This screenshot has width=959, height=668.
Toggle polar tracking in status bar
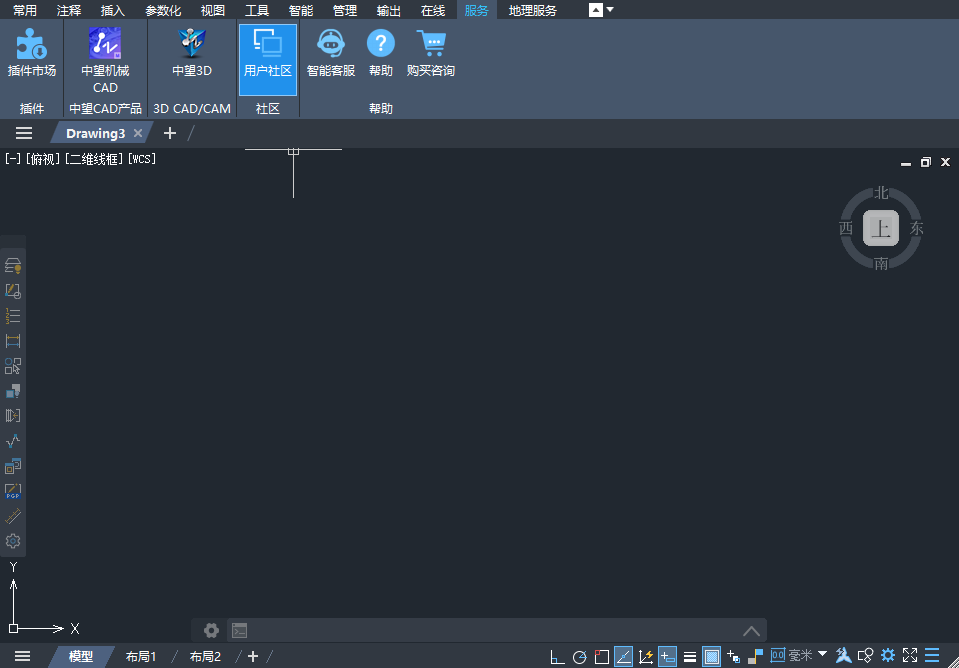[x=579, y=657]
